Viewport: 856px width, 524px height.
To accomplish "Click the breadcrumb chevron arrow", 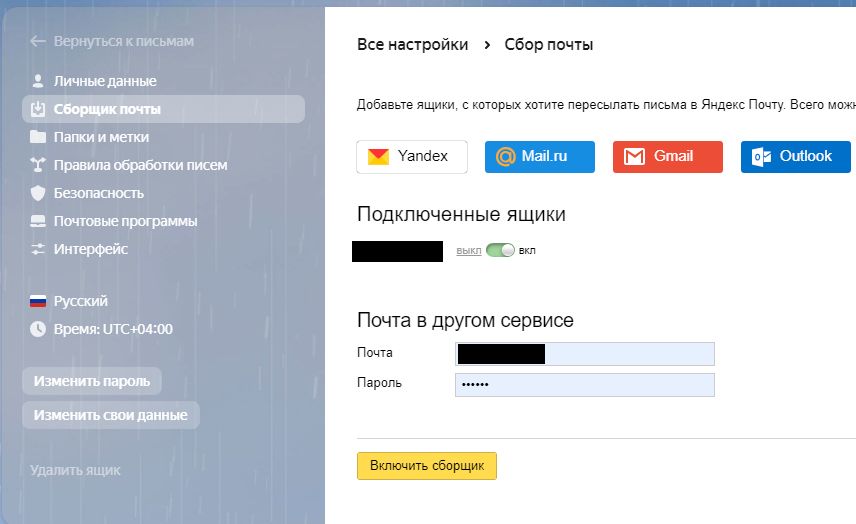I will [x=487, y=45].
